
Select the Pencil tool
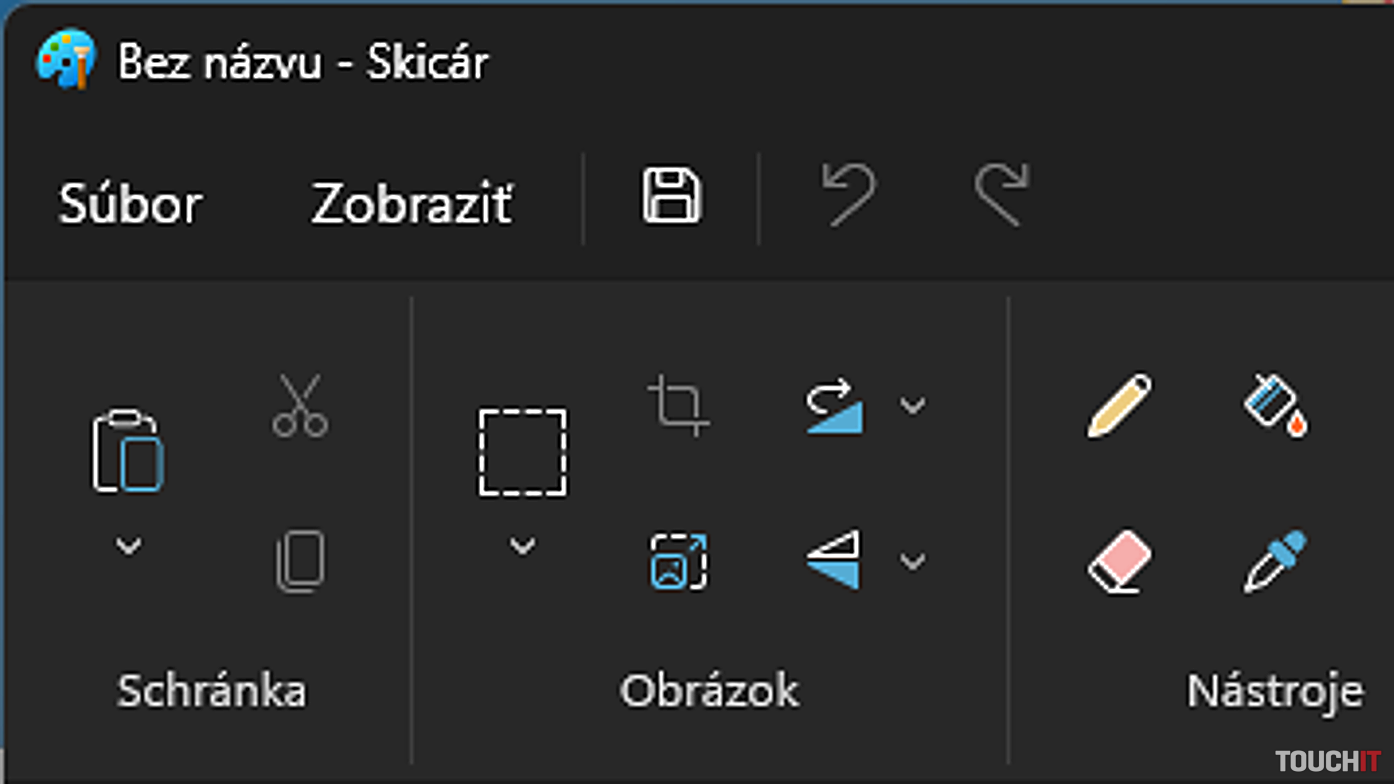click(1119, 405)
